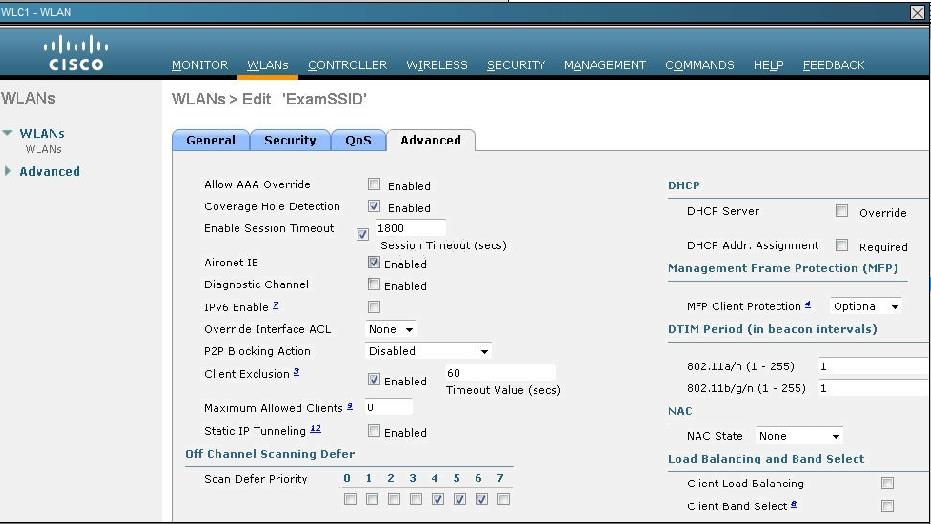Switch to the Security tab
The height and width of the screenshot is (524, 931).
pyautogui.click(x=290, y=140)
